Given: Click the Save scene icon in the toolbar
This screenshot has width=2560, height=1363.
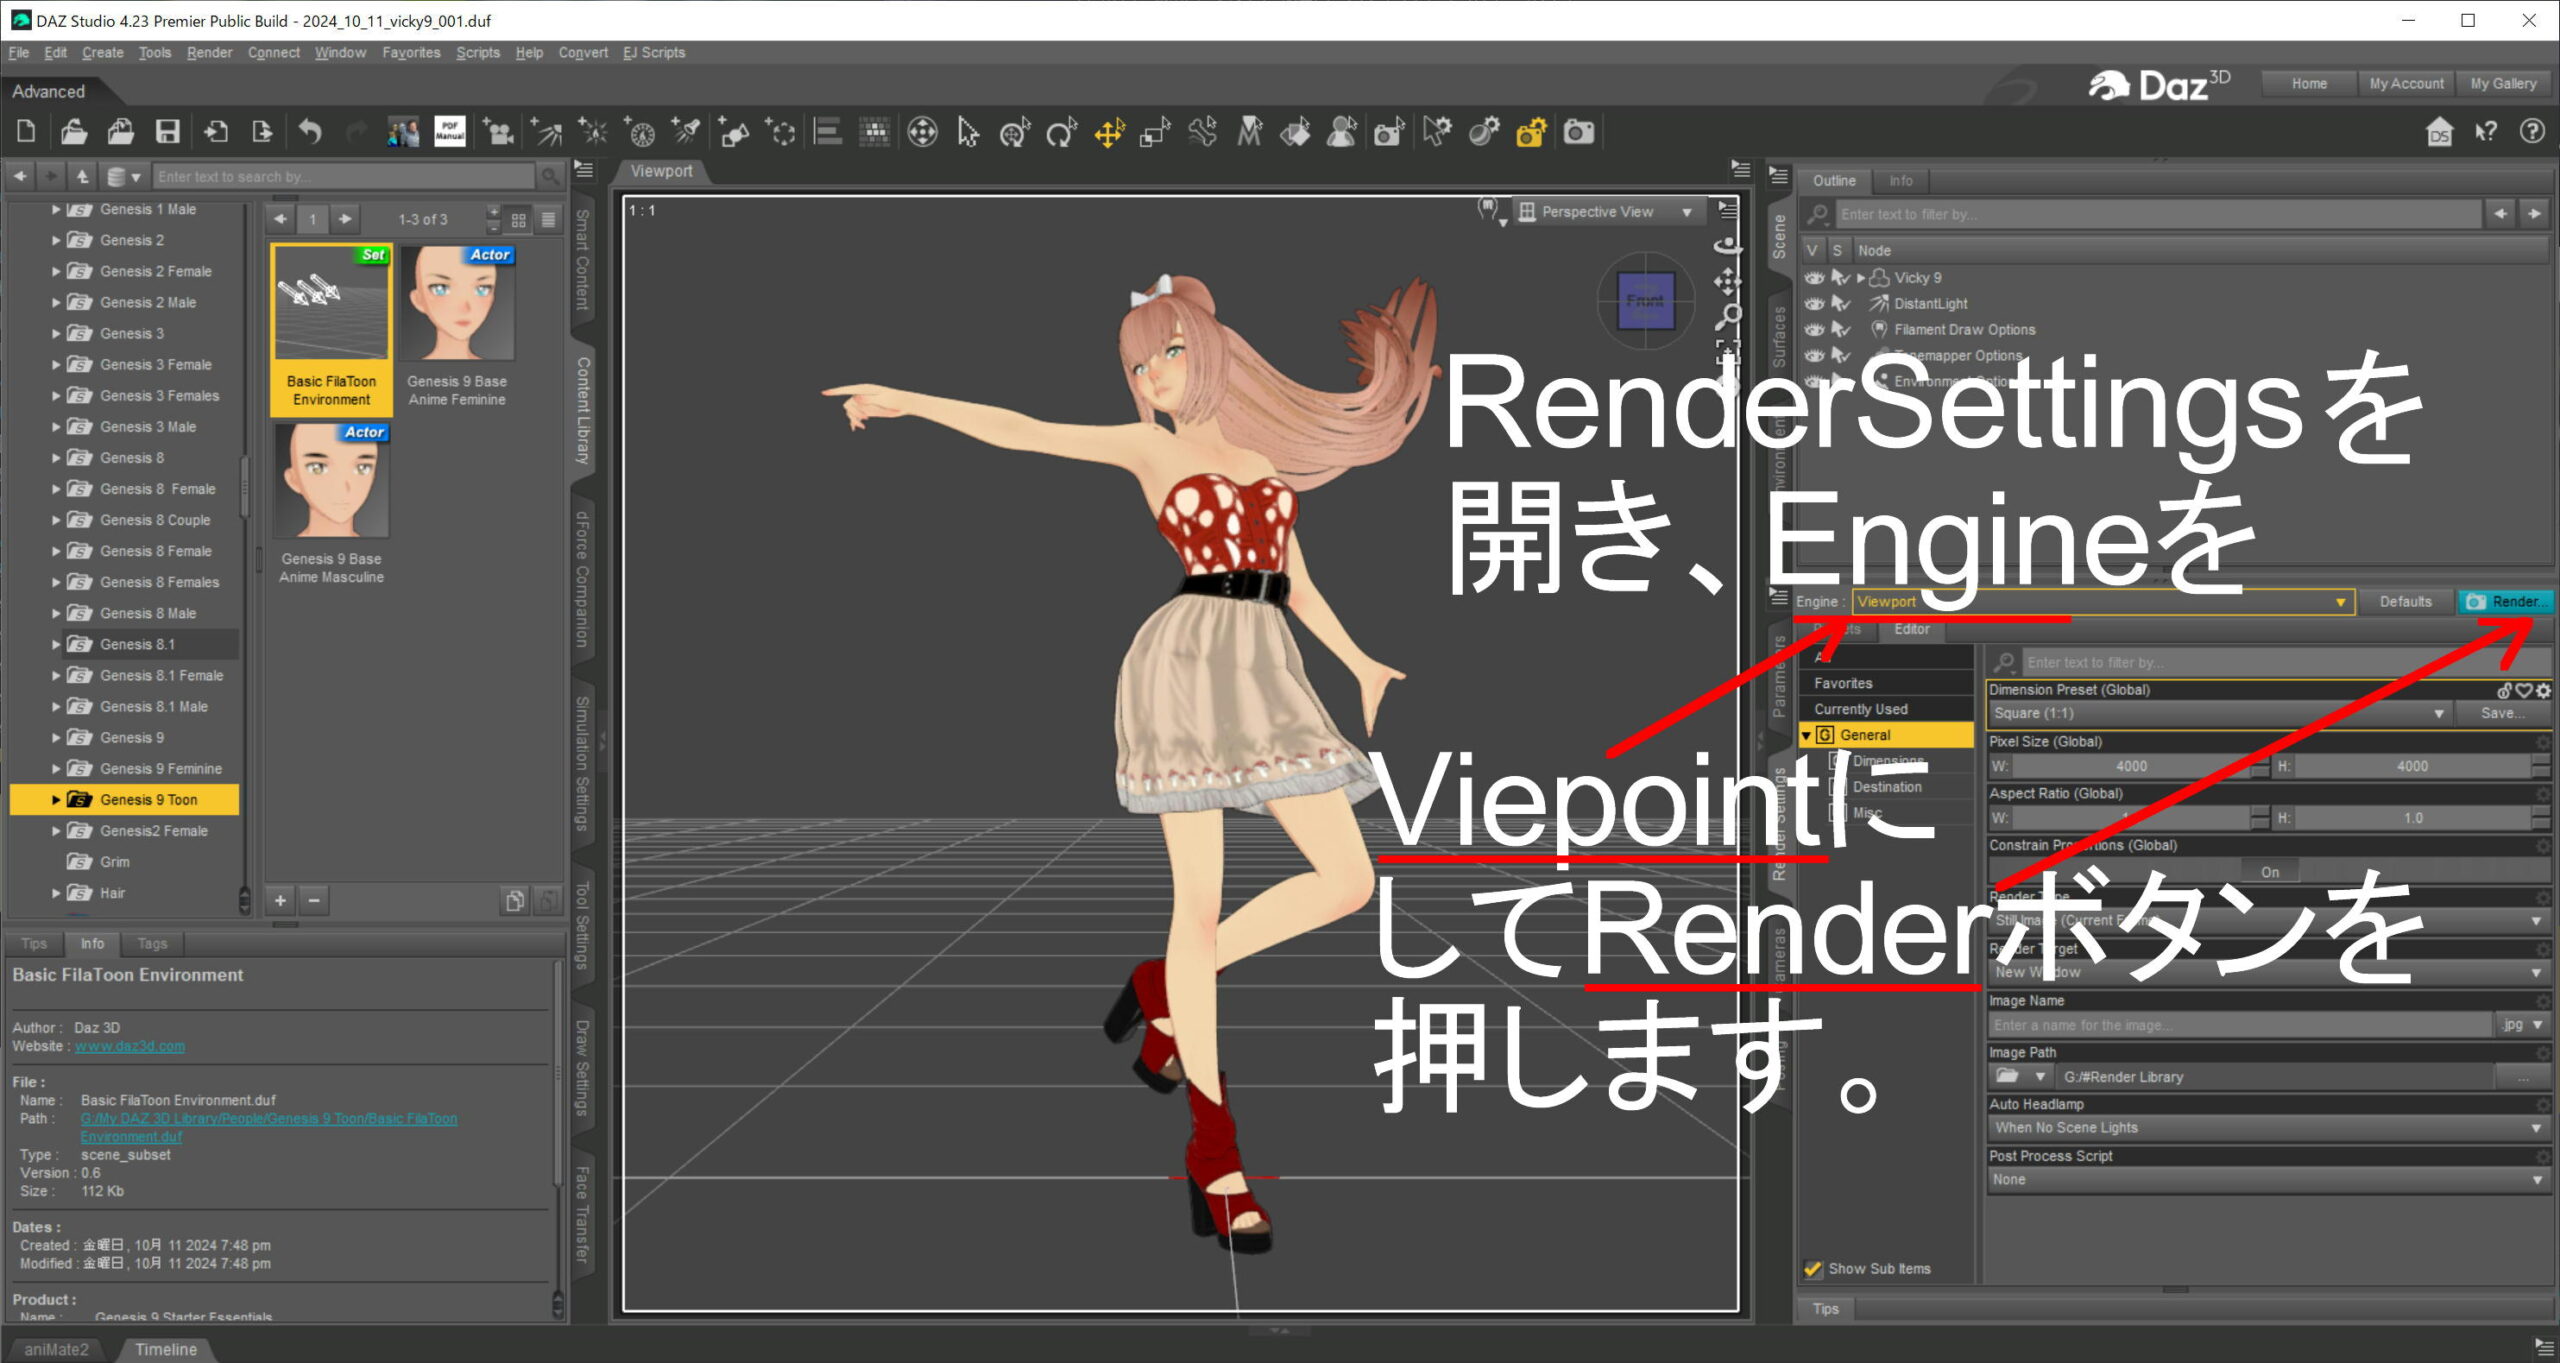Looking at the screenshot, I should coord(167,132).
